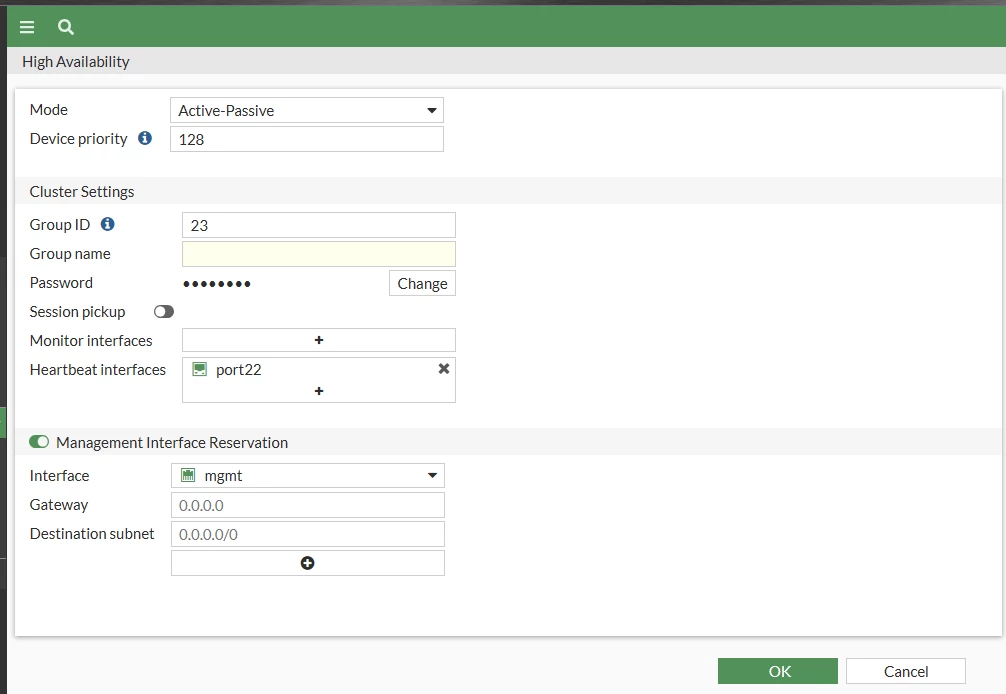Confirm settings with the OK button
The width and height of the screenshot is (1006, 694).
pyautogui.click(x=778, y=671)
